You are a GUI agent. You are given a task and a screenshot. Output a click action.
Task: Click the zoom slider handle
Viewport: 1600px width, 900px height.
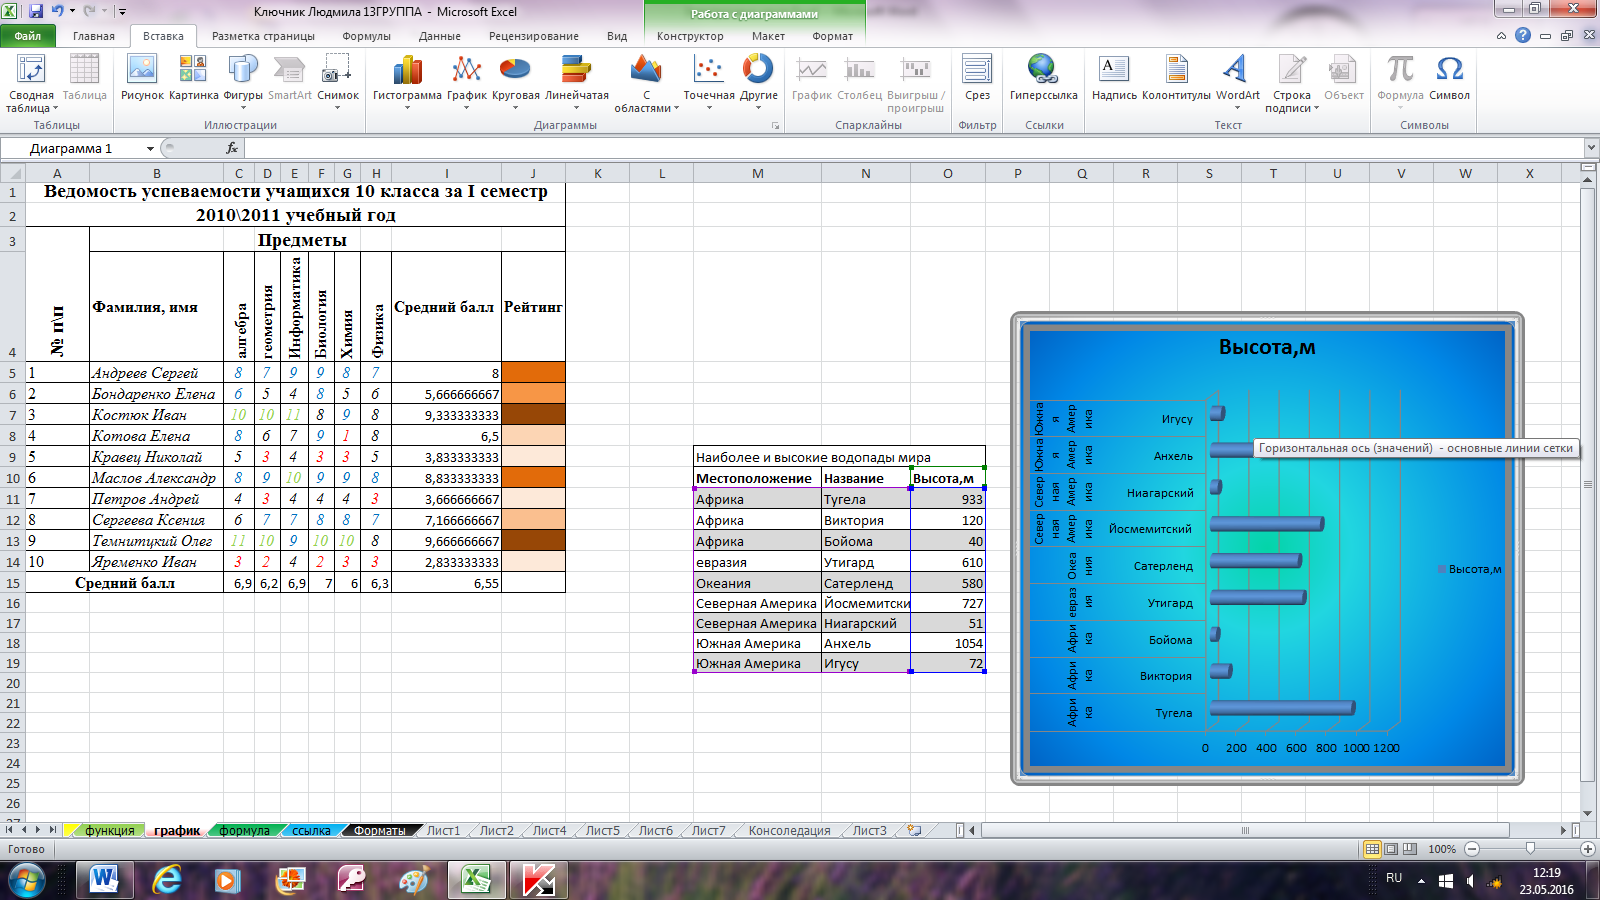pos(1530,849)
